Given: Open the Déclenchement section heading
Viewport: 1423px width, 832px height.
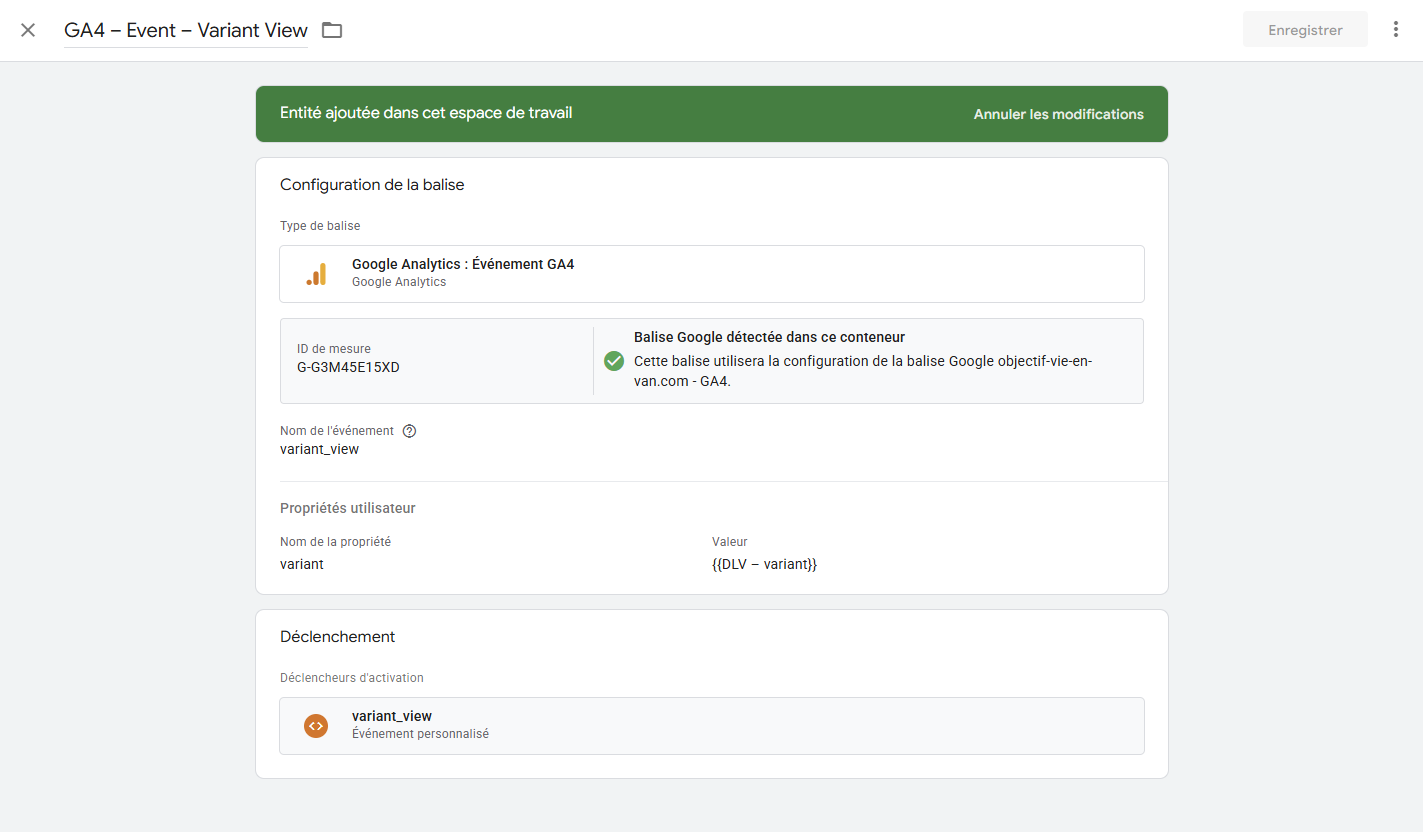Looking at the screenshot, I should (x=337, y=637).
